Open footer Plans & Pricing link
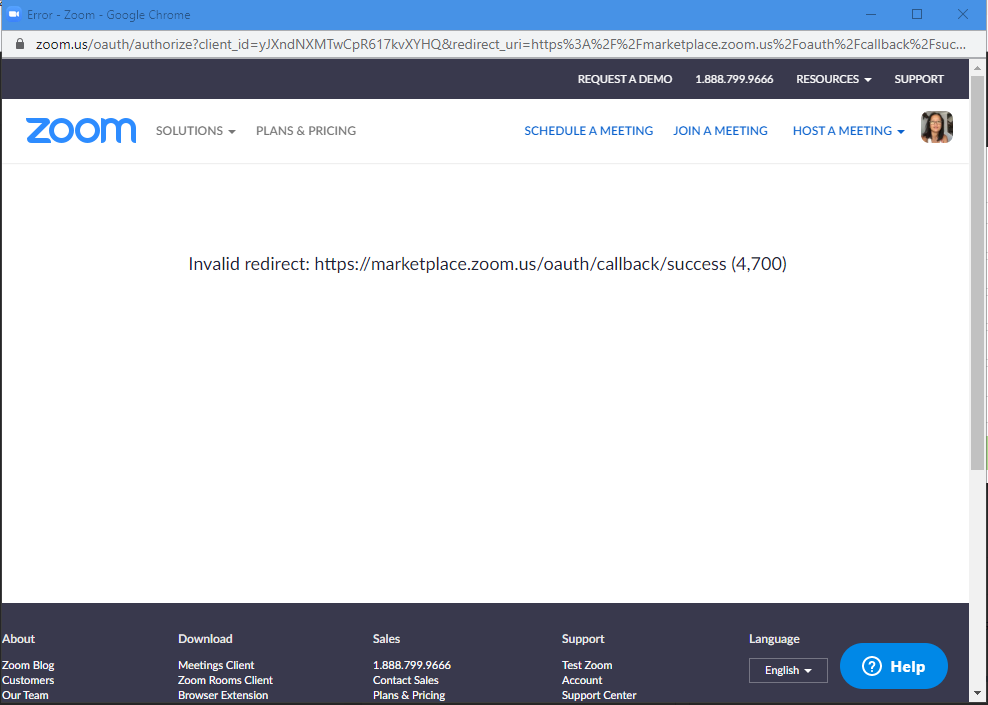This screenshot has width=988, height=705. pyautogui.click(x=409, y=695)
